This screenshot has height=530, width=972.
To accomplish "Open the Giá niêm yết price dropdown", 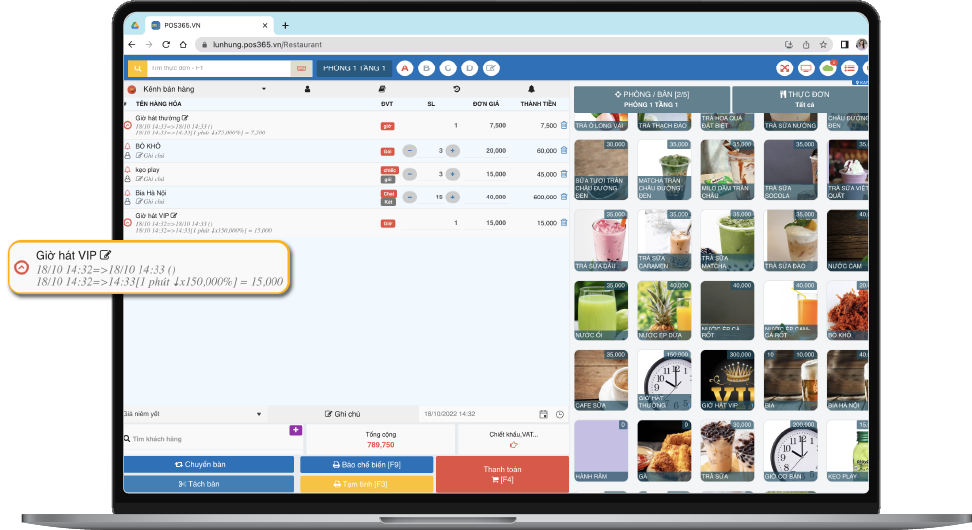I will 193,414.
